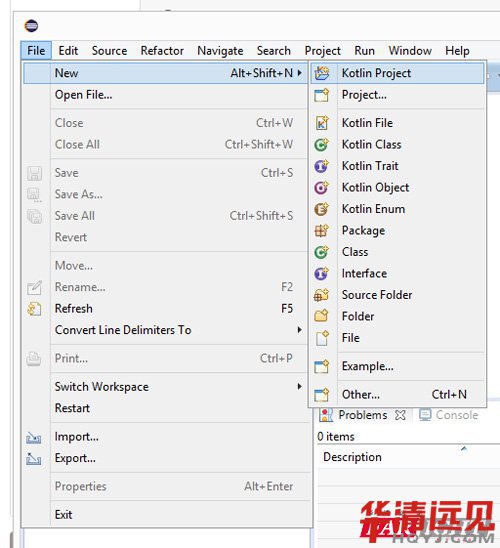
Task: Click the Source Folder icon
Action: [321, 295]
